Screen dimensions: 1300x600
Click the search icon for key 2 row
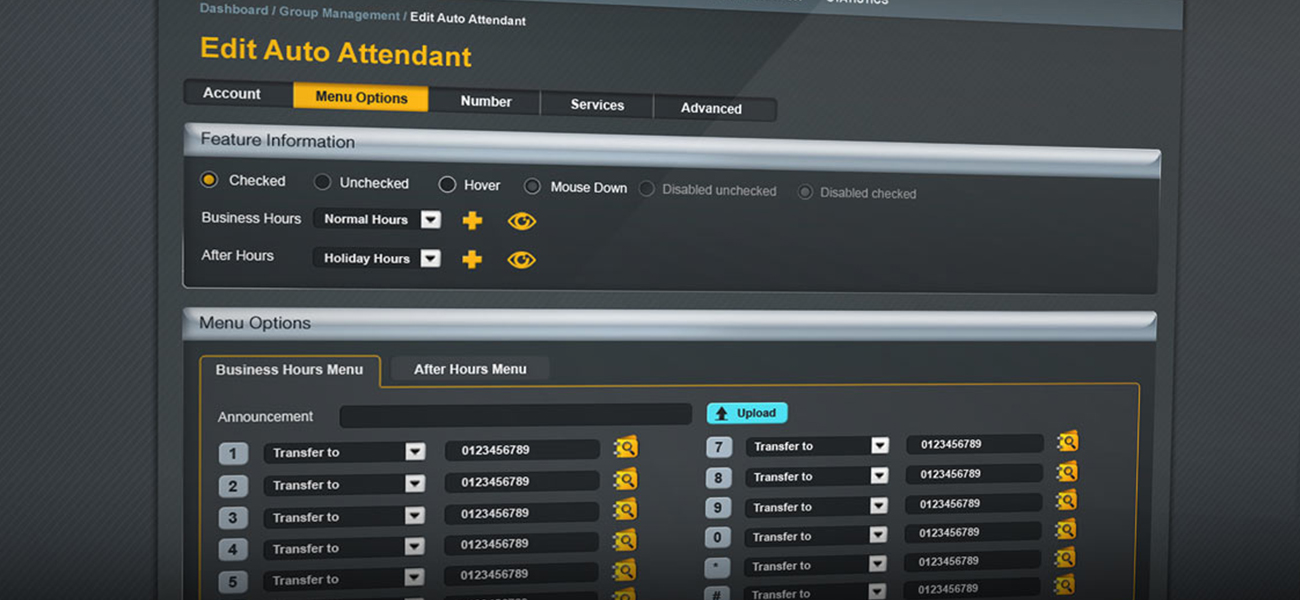pos(625,480)
